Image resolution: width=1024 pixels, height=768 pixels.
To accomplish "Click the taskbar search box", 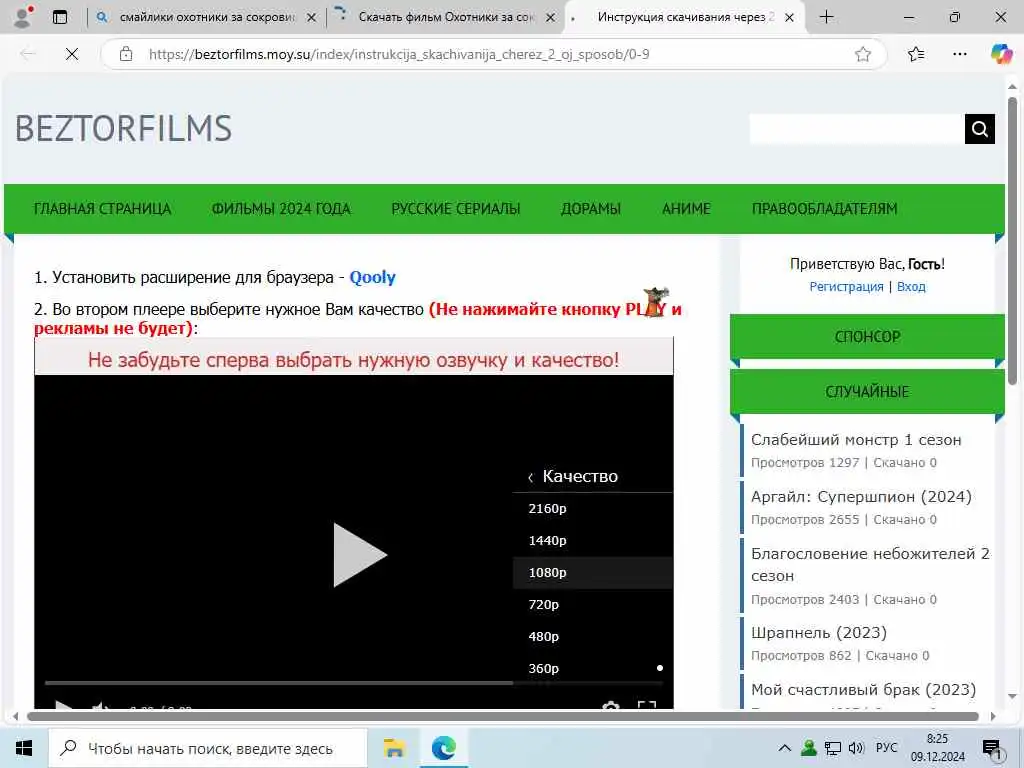I will coord(208,748).
